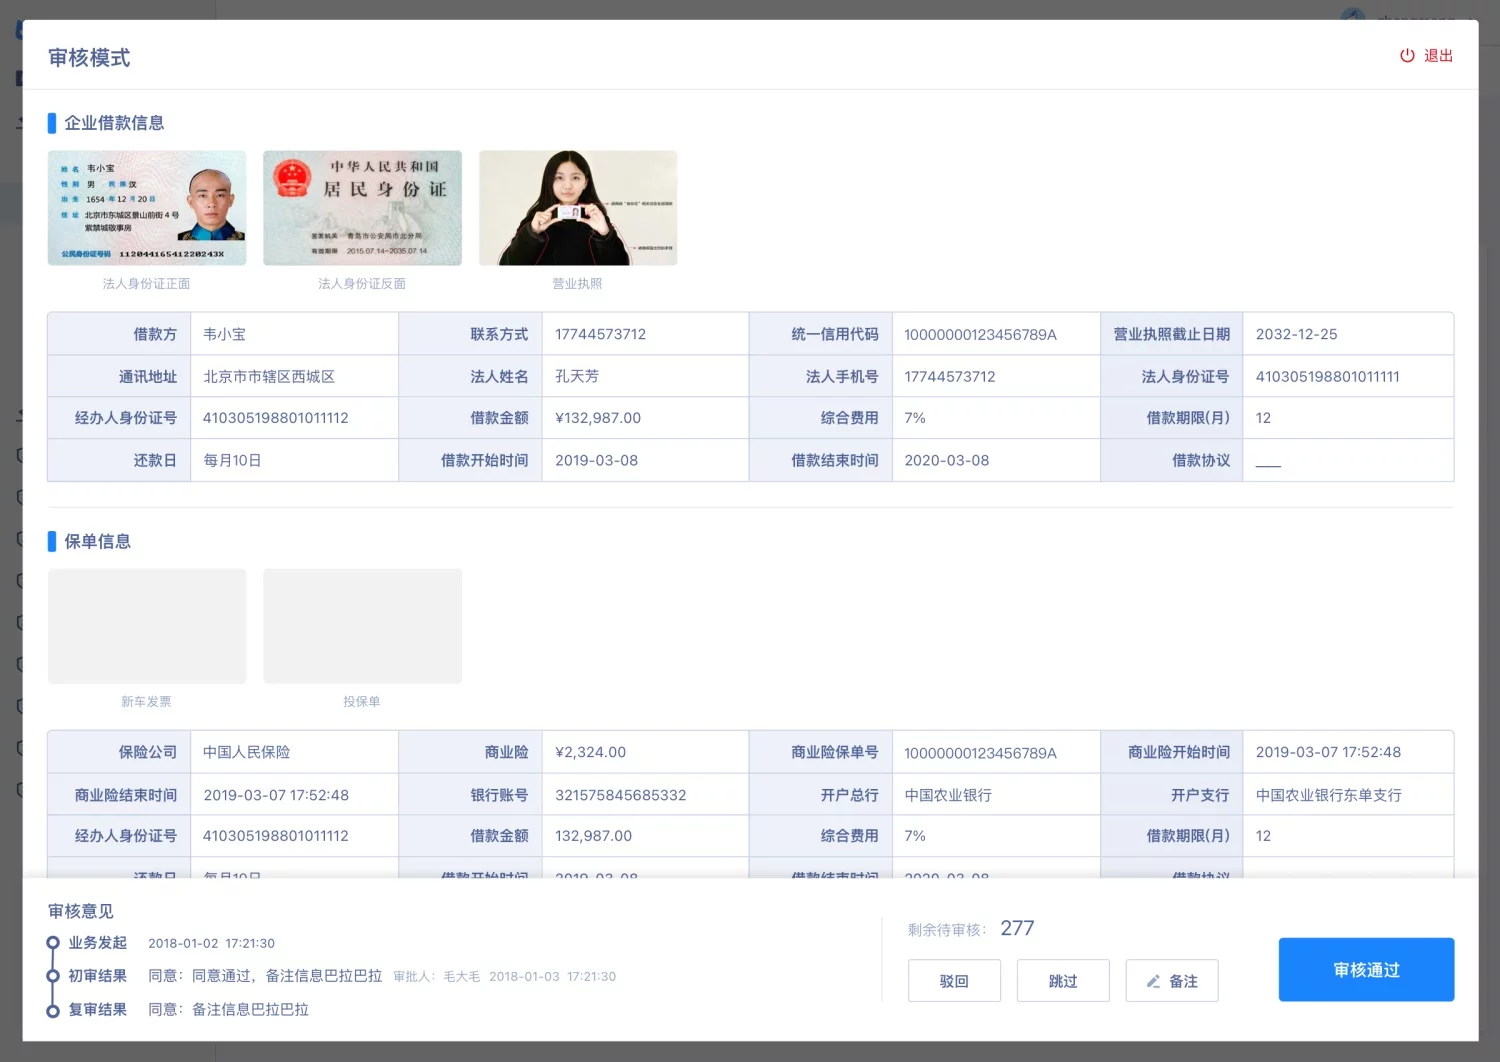View the 营业执照 photo thumbnail
1500x1062 pixels.
tap(578, 208)
